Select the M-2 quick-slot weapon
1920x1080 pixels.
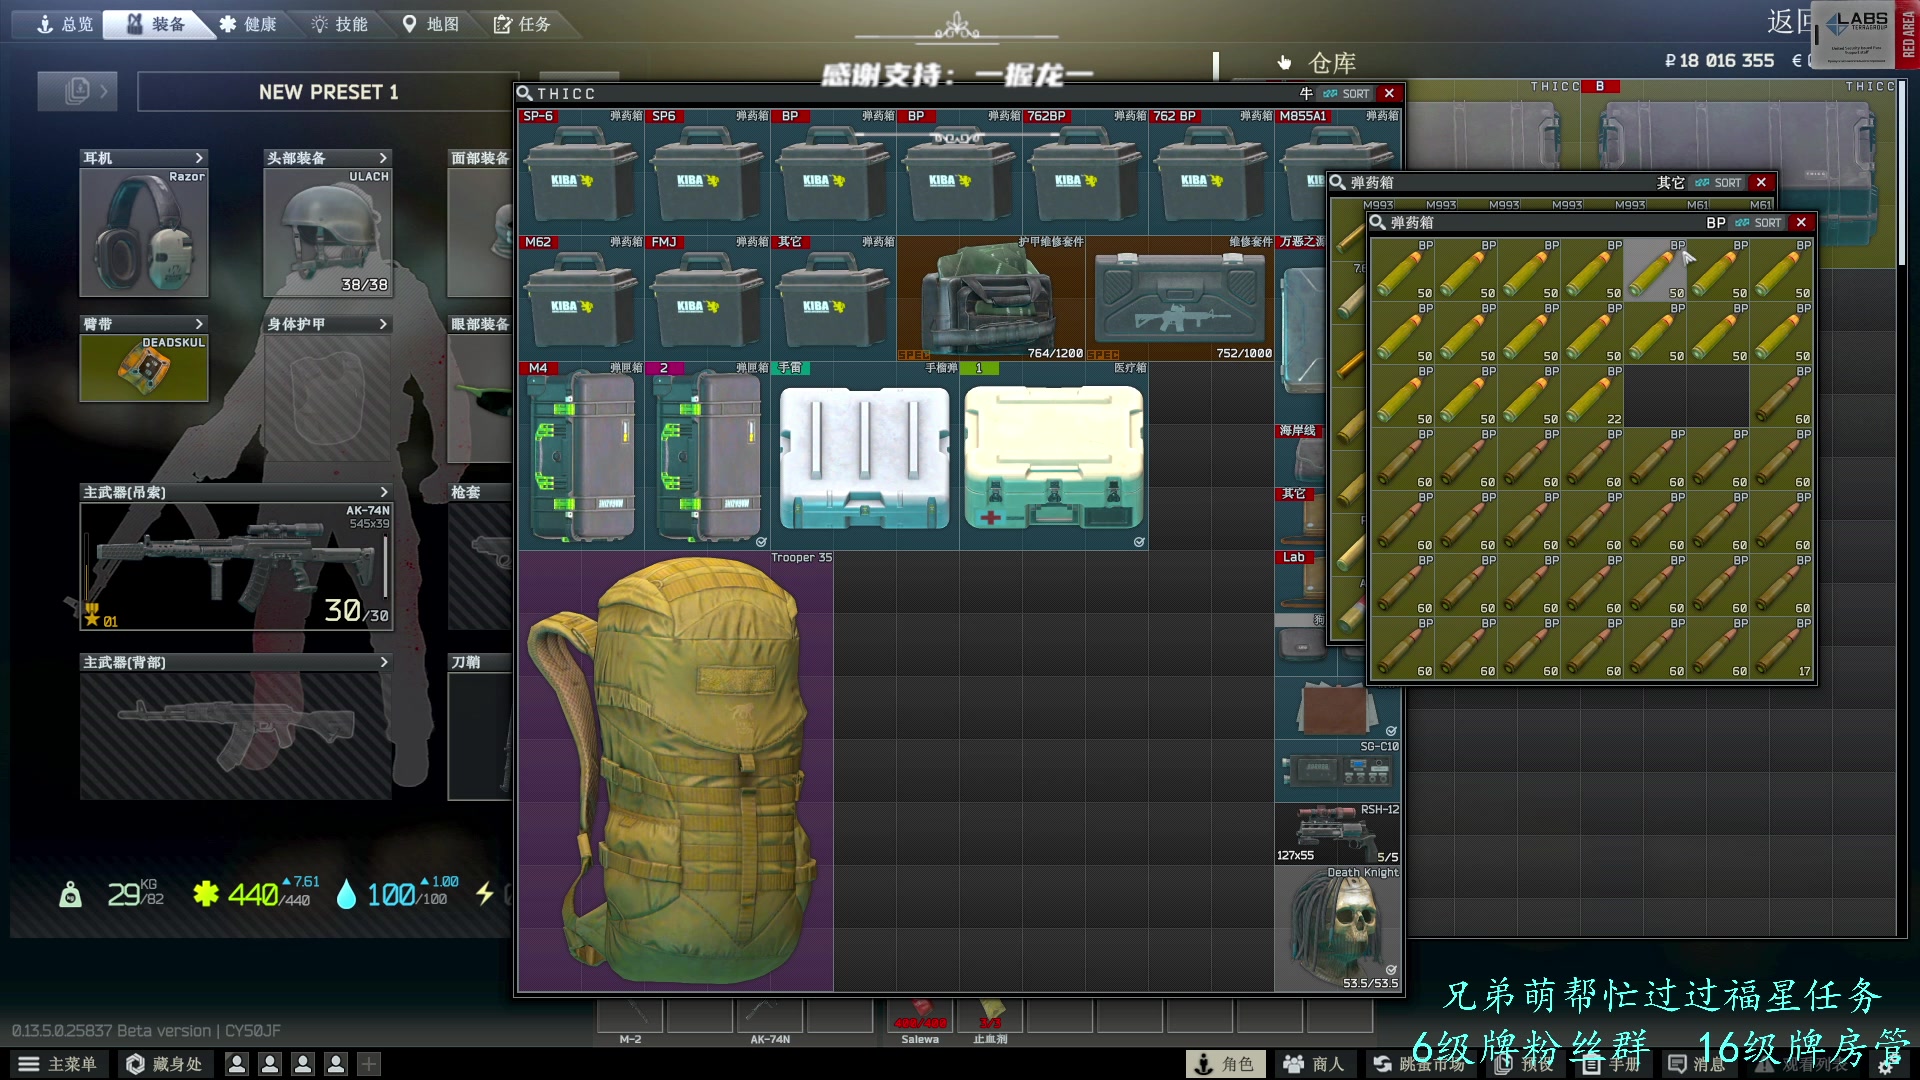(630, 1016)
